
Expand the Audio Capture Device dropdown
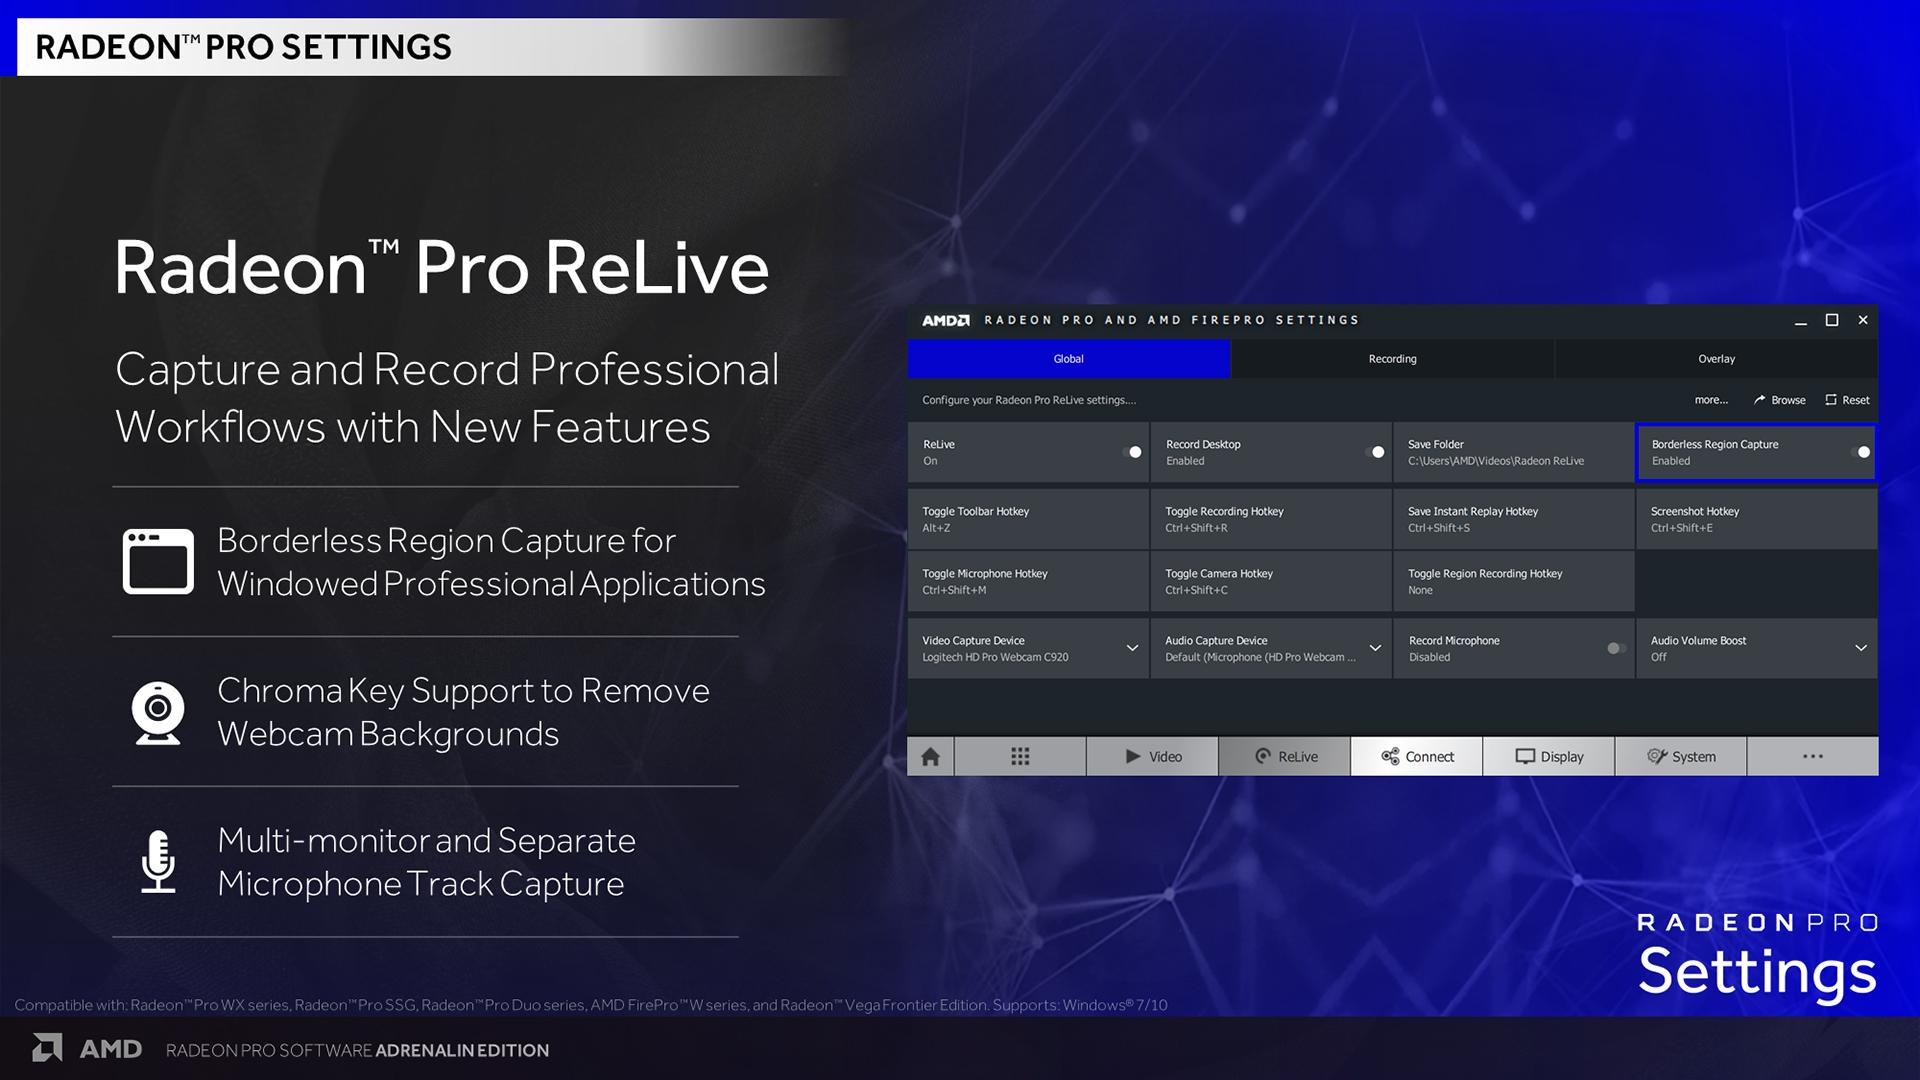pos(1375,648)
